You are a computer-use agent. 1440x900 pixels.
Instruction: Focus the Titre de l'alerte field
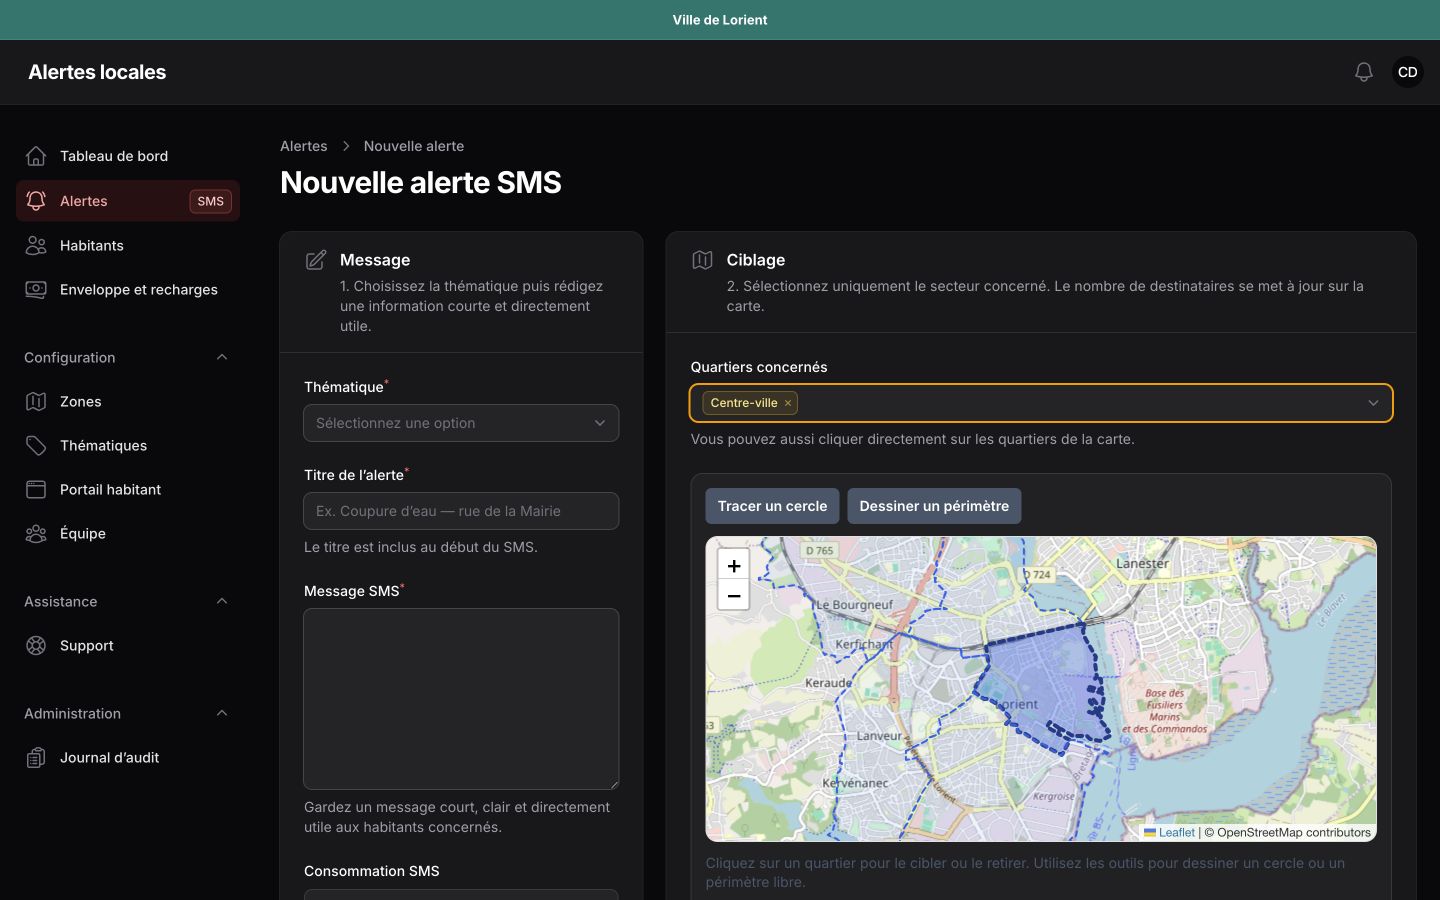click(x=461, y=511)
